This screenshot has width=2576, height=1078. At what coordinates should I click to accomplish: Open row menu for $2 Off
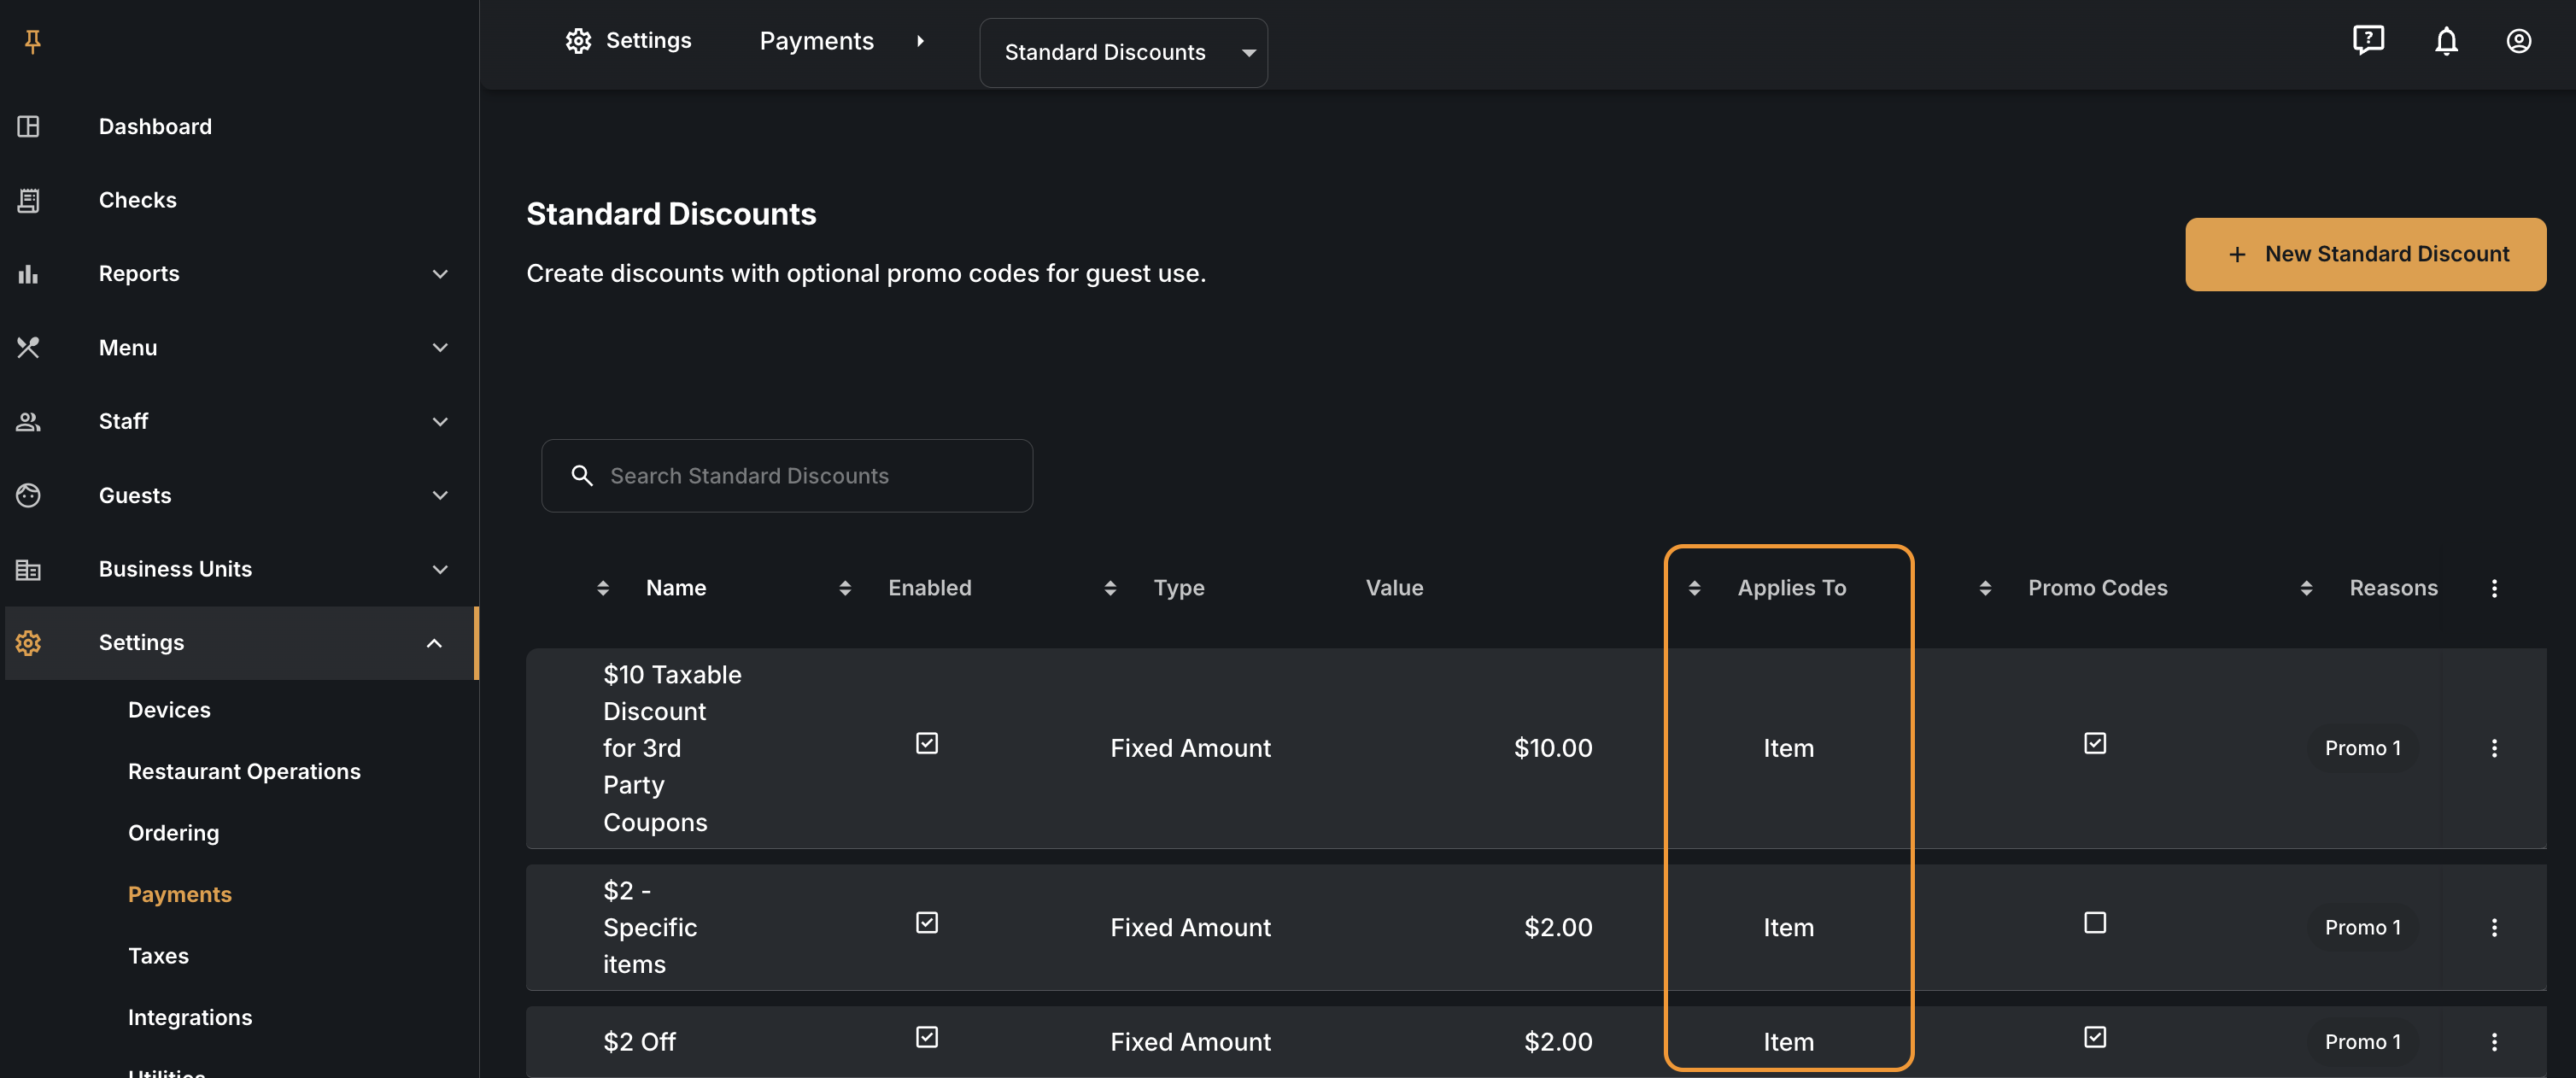[2494, 1042]
